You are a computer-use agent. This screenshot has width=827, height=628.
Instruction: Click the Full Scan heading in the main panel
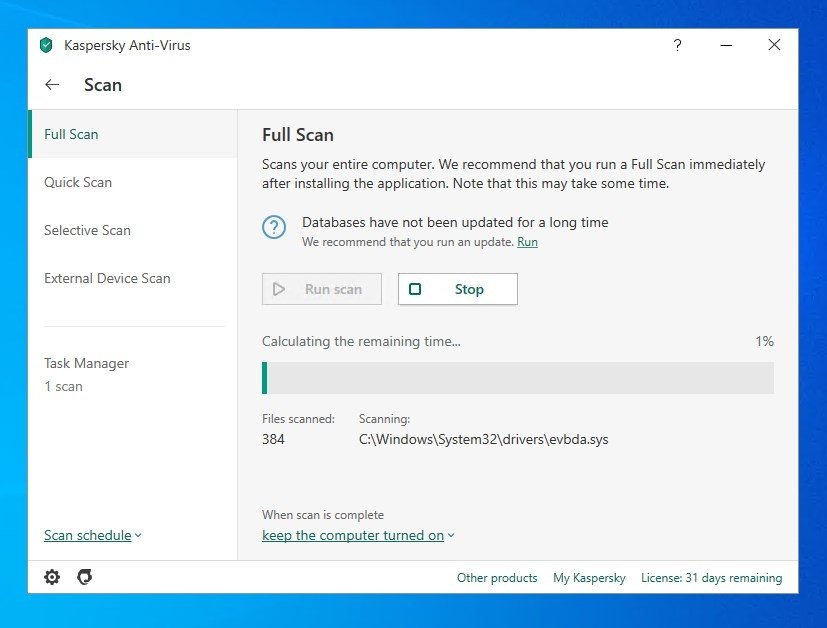click(298, 134)
